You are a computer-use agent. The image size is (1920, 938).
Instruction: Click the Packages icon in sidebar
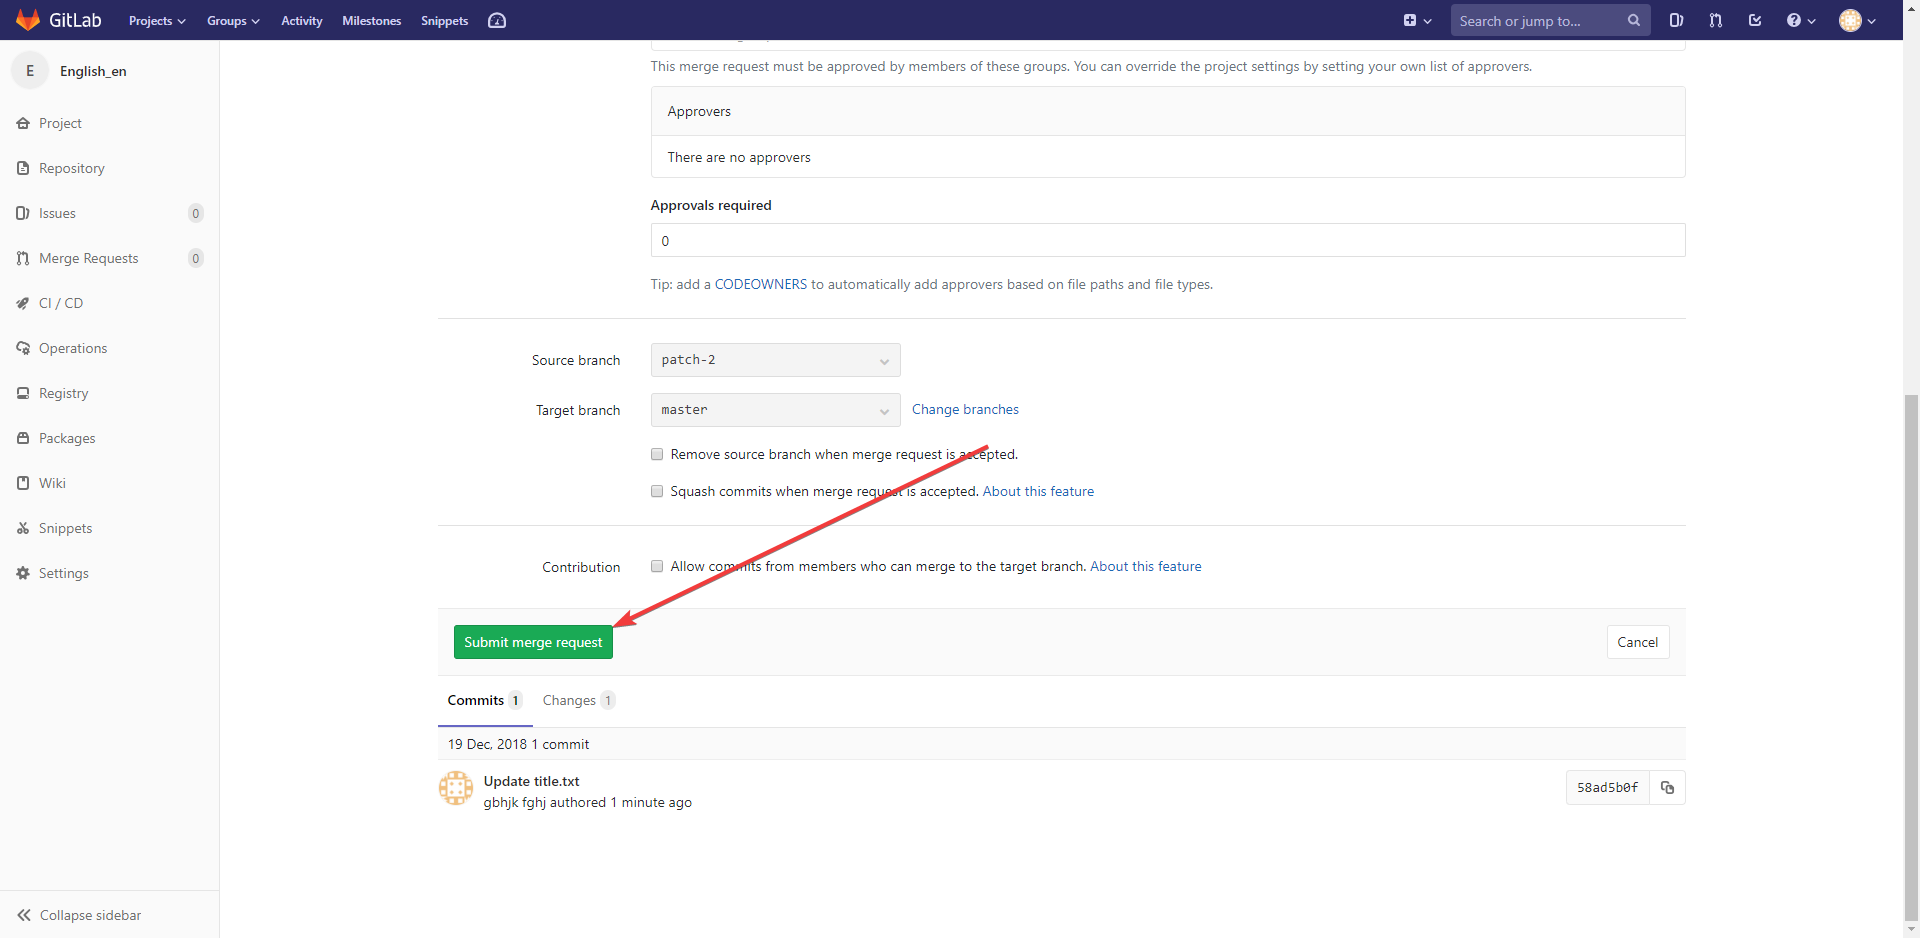point(23,438)
